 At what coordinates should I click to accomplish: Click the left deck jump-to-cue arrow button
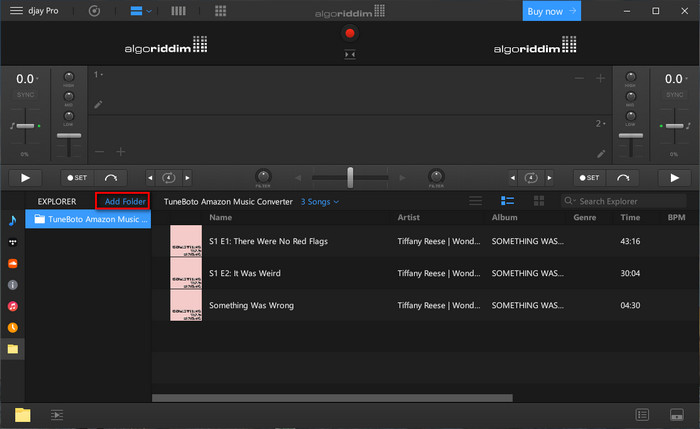click(x=111, y=178)
